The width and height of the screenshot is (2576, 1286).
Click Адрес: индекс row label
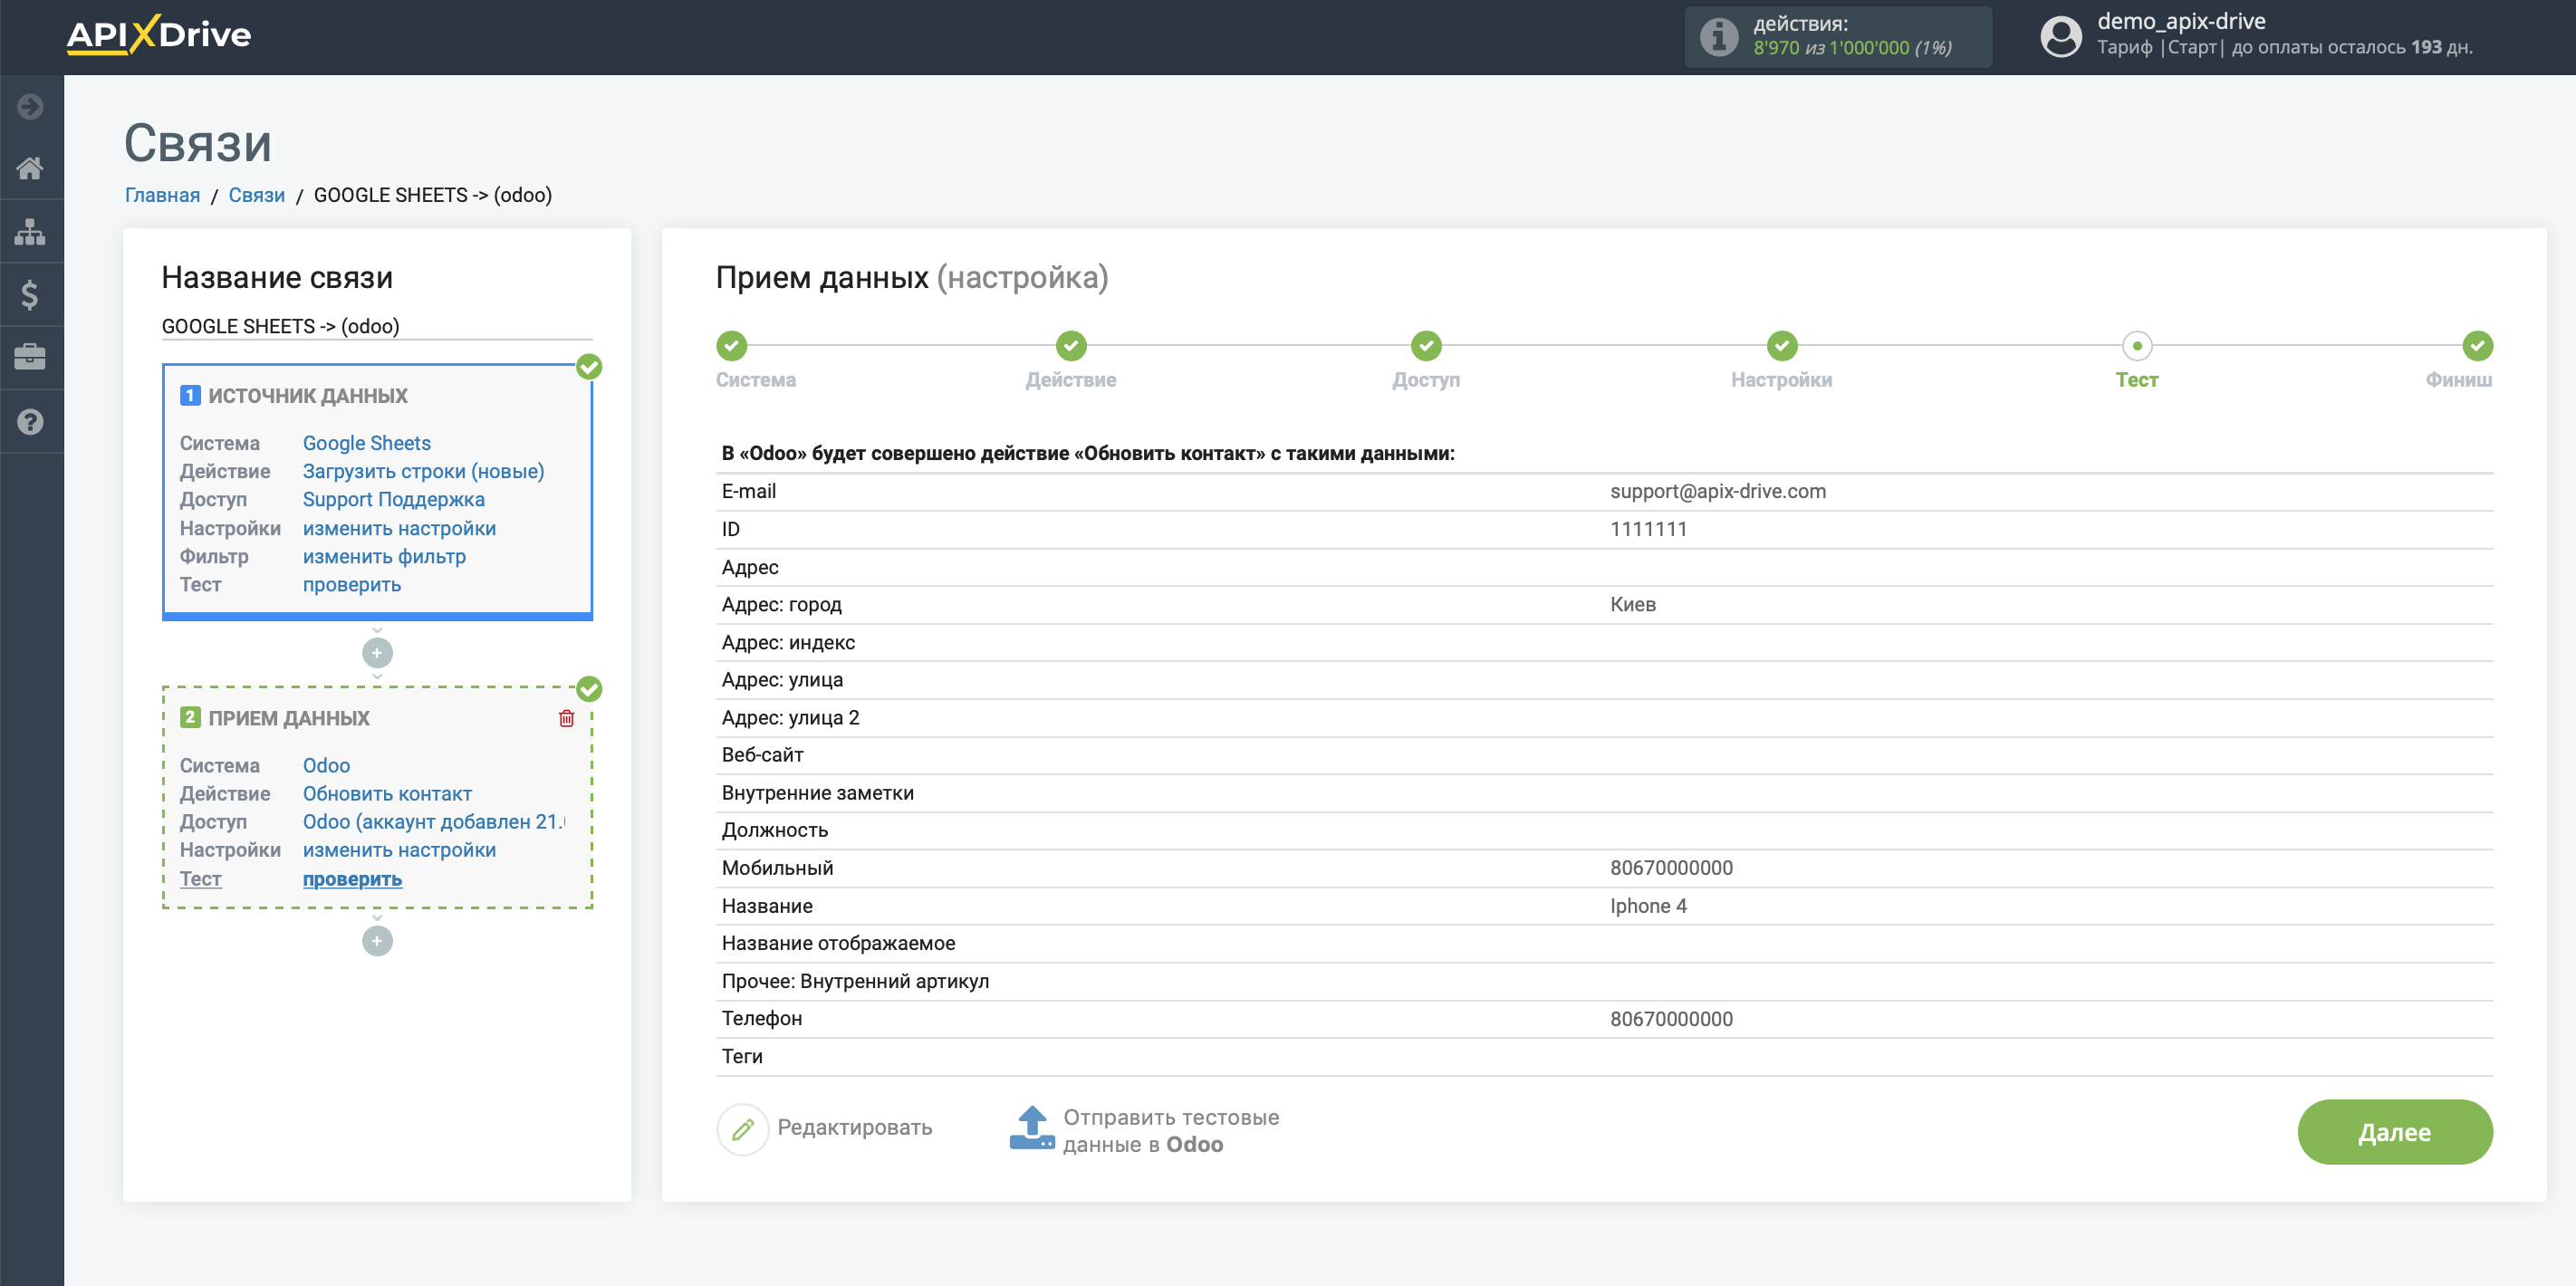788,642
